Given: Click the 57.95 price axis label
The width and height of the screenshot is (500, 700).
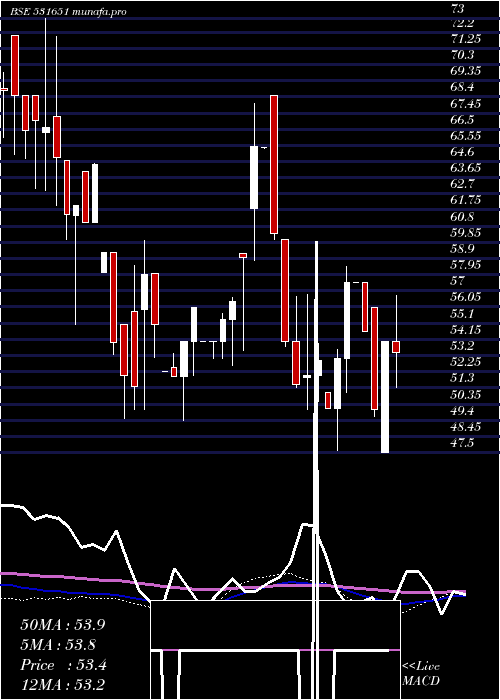Looking at the screenshot, I should (466, 265).
